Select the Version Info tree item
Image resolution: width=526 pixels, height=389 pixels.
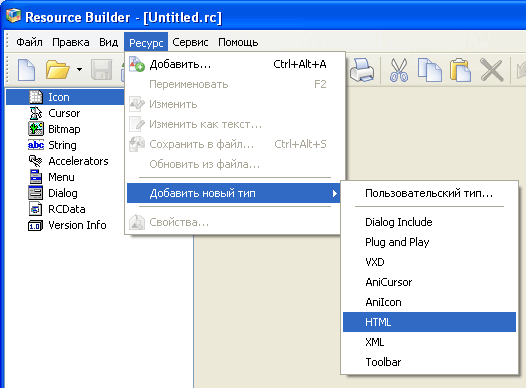click(x=77, y=225)
